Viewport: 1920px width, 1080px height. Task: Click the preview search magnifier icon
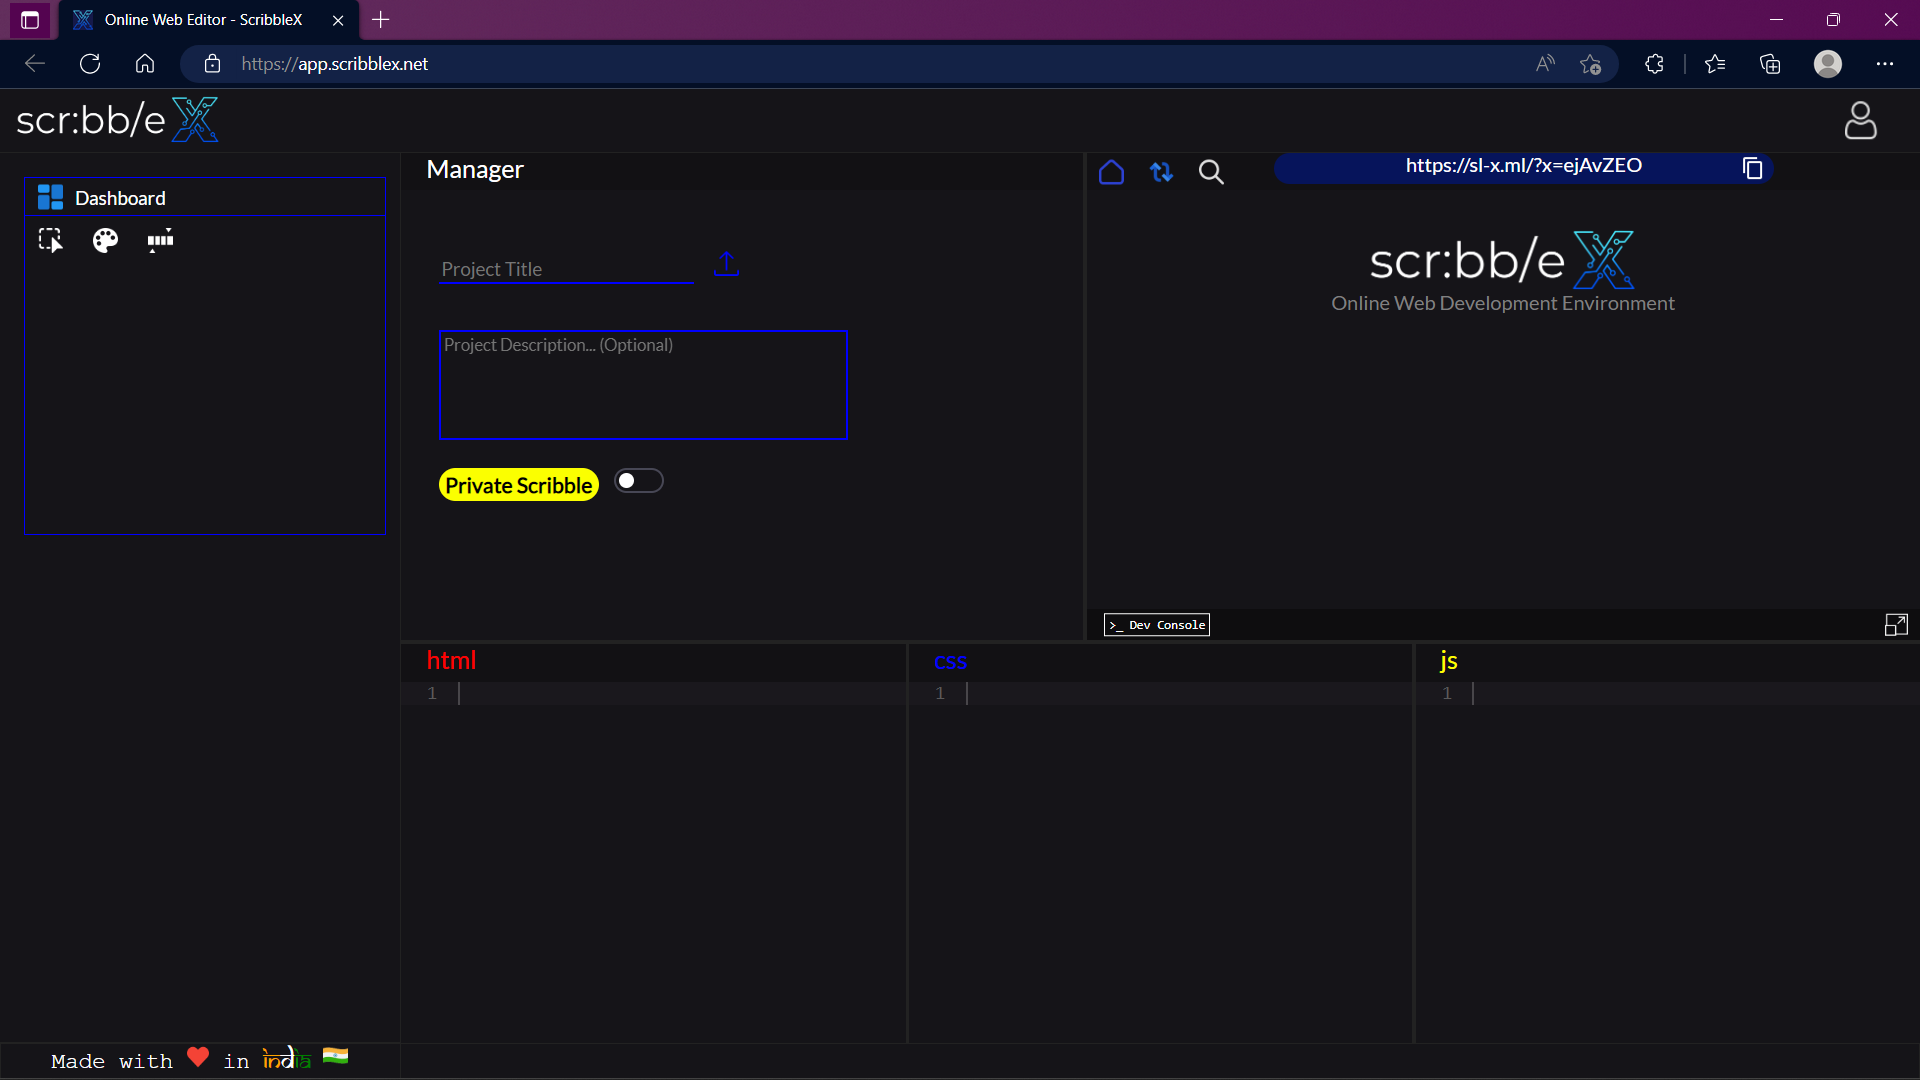click(1211, 172)
